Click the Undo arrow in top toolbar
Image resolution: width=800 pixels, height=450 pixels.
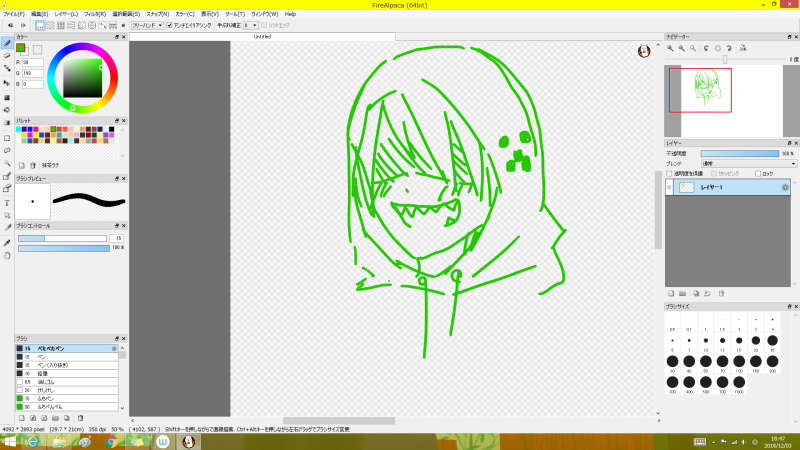pos(10,25)
